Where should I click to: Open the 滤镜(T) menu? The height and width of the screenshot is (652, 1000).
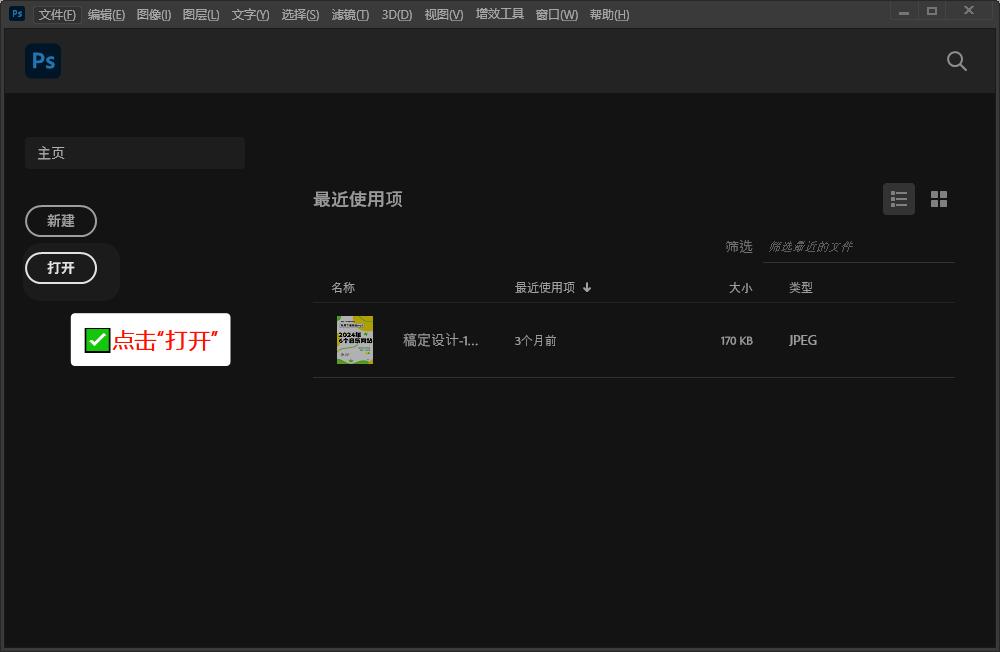[x=350, y=14]
